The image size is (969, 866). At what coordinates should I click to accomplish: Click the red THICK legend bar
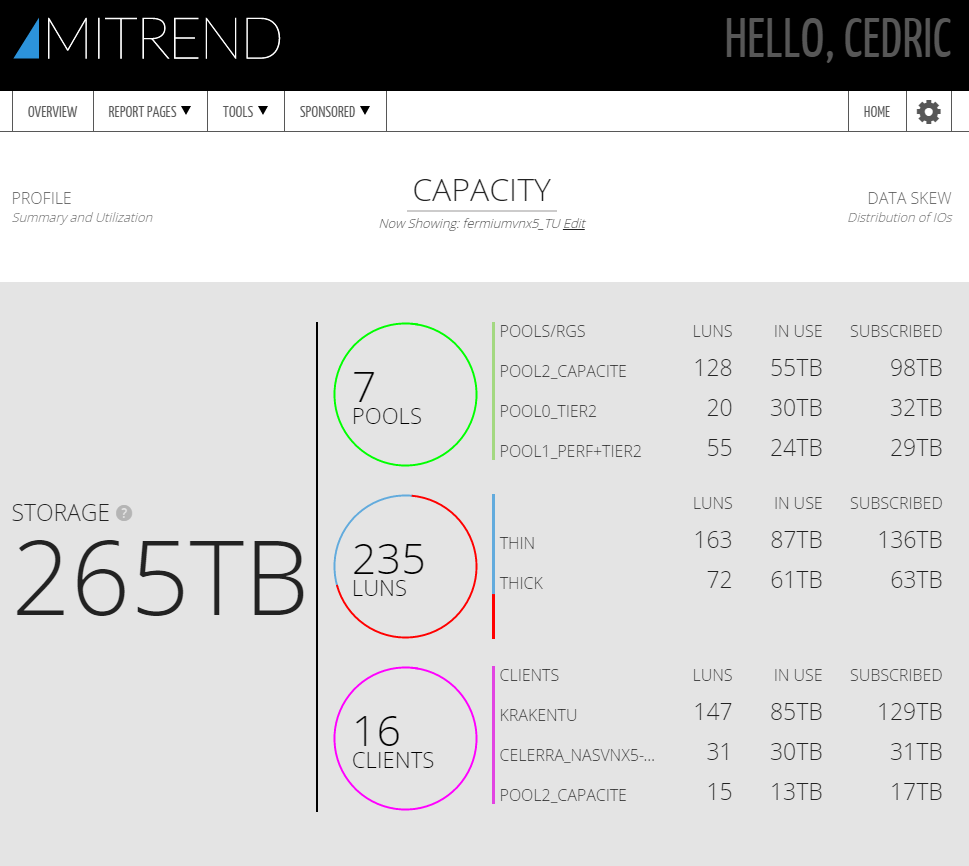pos(494,616)
